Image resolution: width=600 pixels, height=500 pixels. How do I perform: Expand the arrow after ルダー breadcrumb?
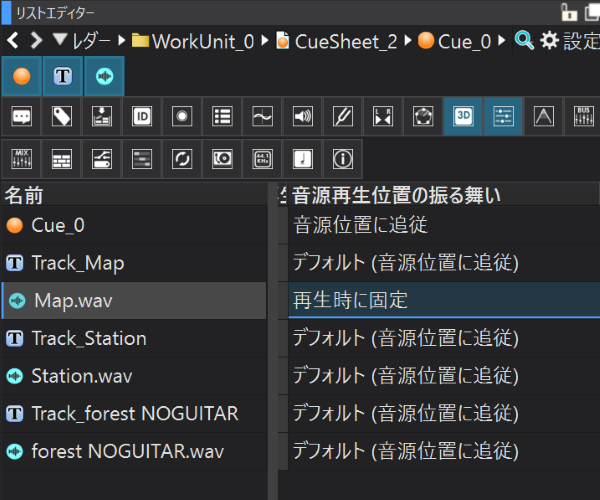coord(122,40)
